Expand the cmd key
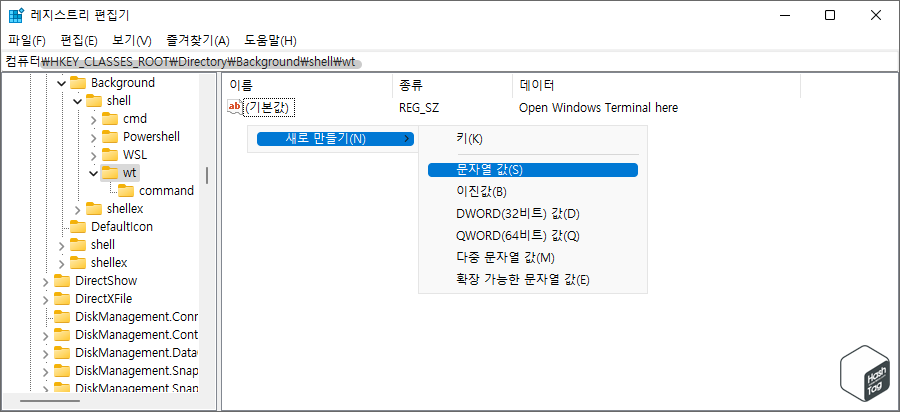This screenshot has width=900, height=412. [94, 119]
